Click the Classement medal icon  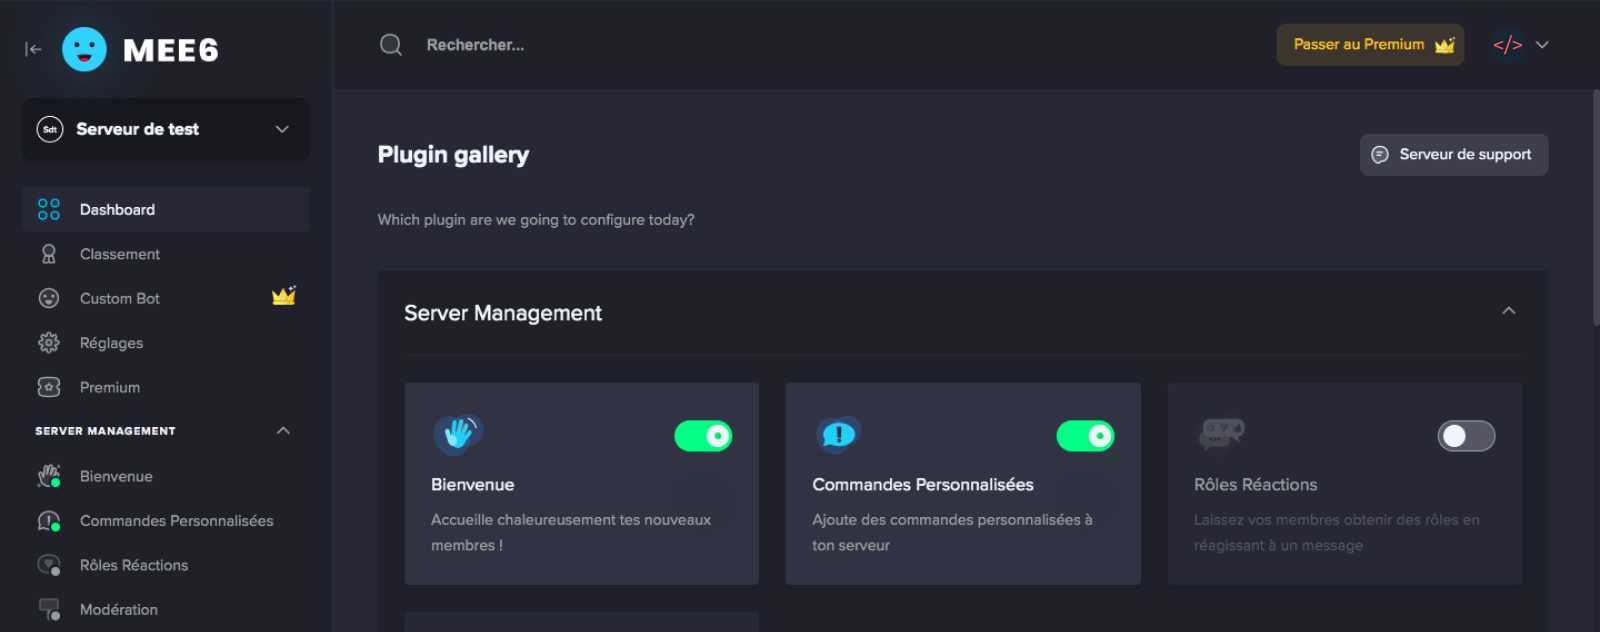49,254
